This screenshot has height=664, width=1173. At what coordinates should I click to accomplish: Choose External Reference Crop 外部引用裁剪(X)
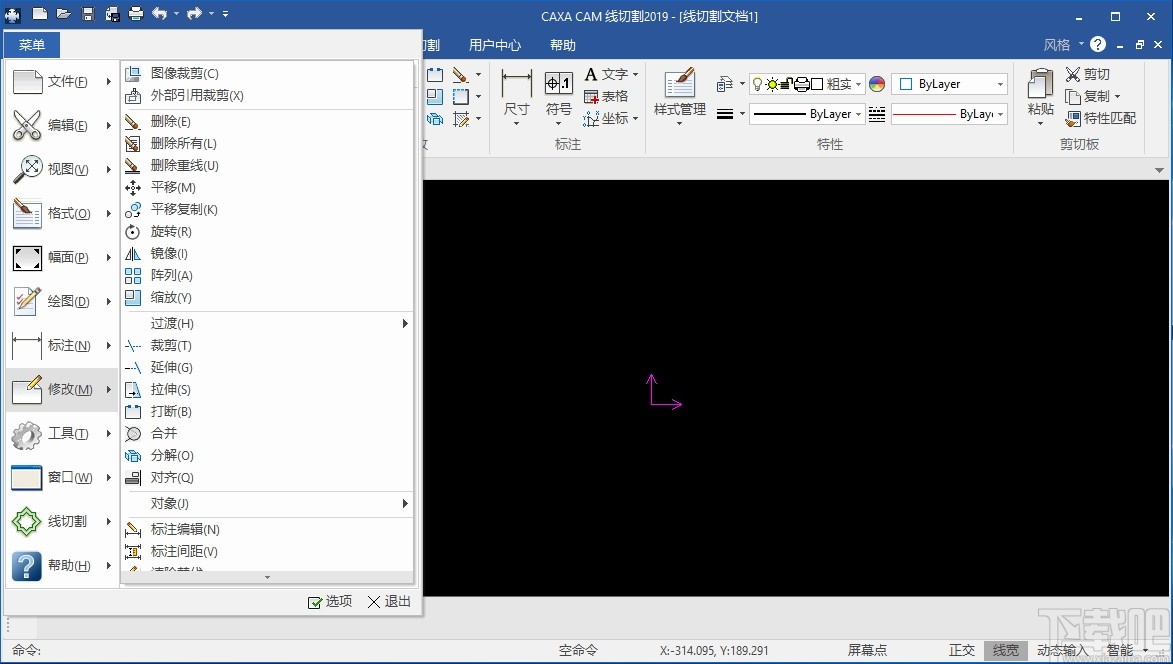pos(267,96)
